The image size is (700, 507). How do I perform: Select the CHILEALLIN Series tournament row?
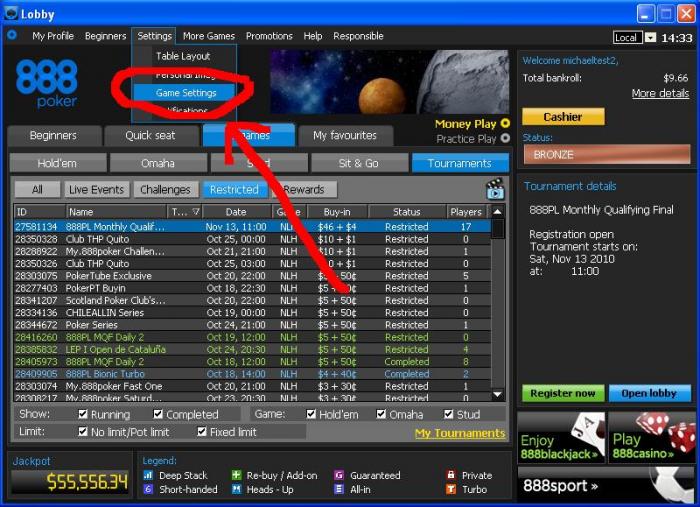coord(253,312)
